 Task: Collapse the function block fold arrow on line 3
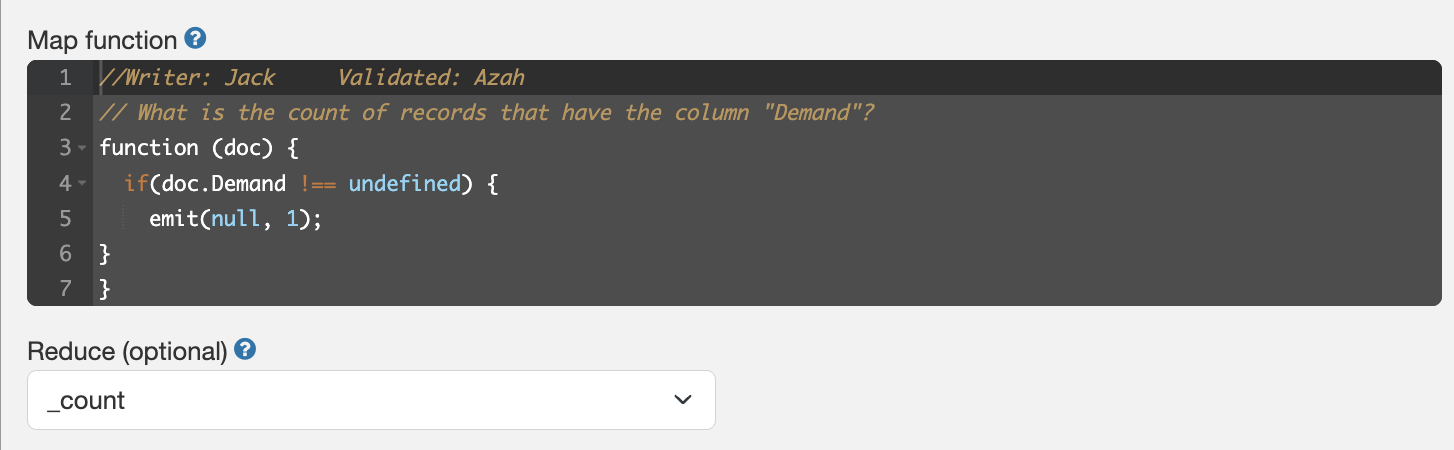tap(83, 148)
